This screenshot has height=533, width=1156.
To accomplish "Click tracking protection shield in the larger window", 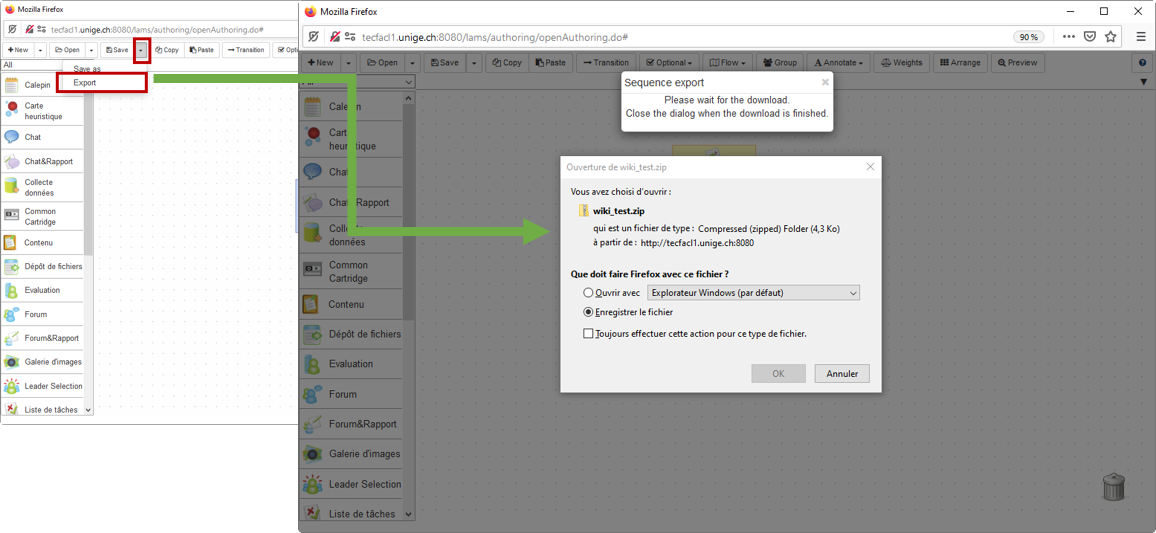I will tap(313, 36).
